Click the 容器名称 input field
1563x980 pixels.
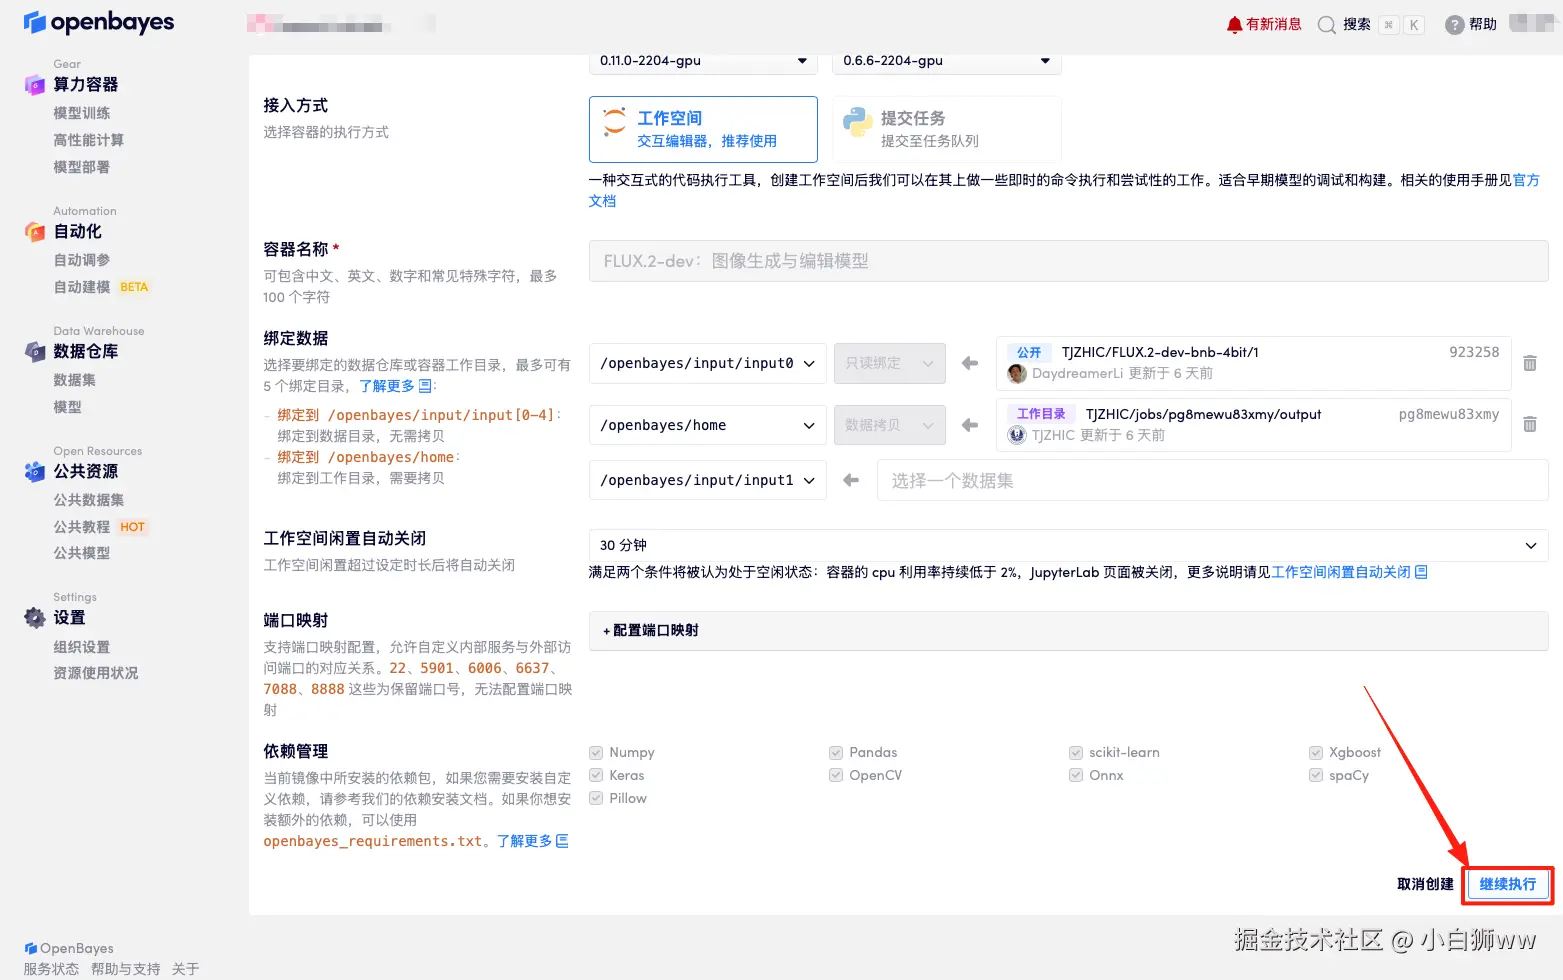tap(1068, 261)
